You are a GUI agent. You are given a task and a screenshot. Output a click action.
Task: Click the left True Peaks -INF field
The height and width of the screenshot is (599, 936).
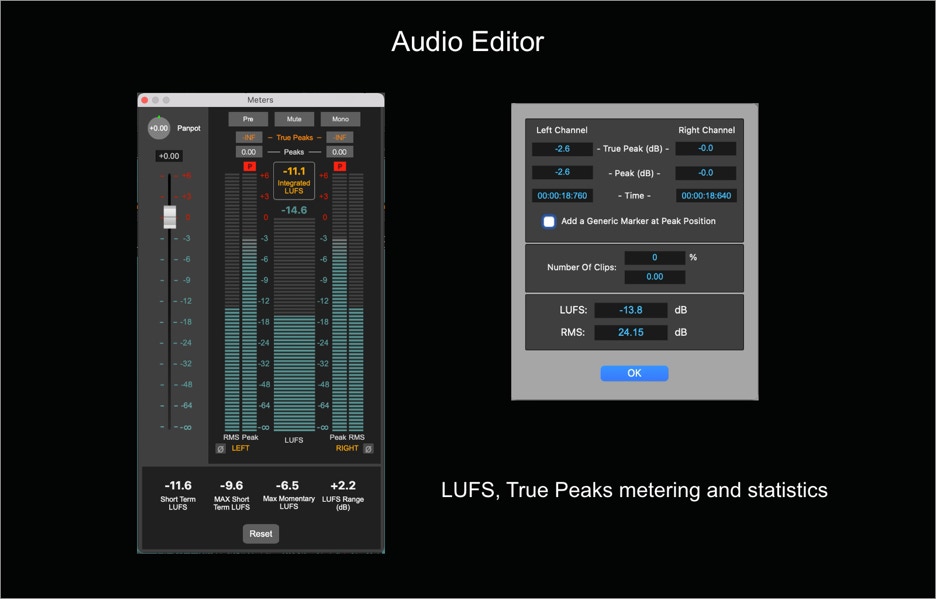(248, 137)
